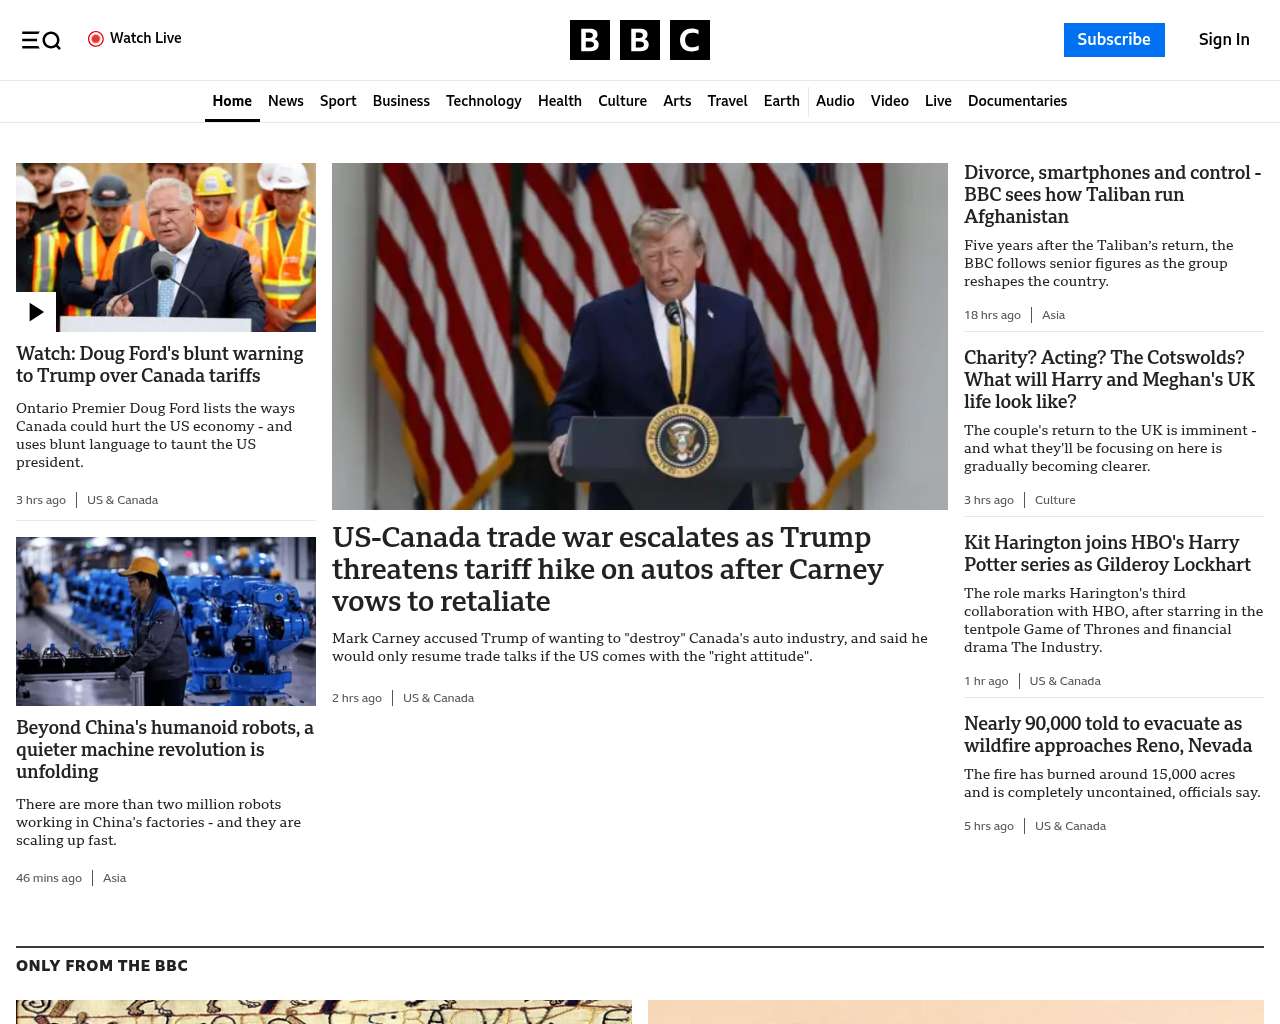1280x1024 pixels.
Task: Click US & Canada tag under Doug Ford story
Action: tap(122, 500)
